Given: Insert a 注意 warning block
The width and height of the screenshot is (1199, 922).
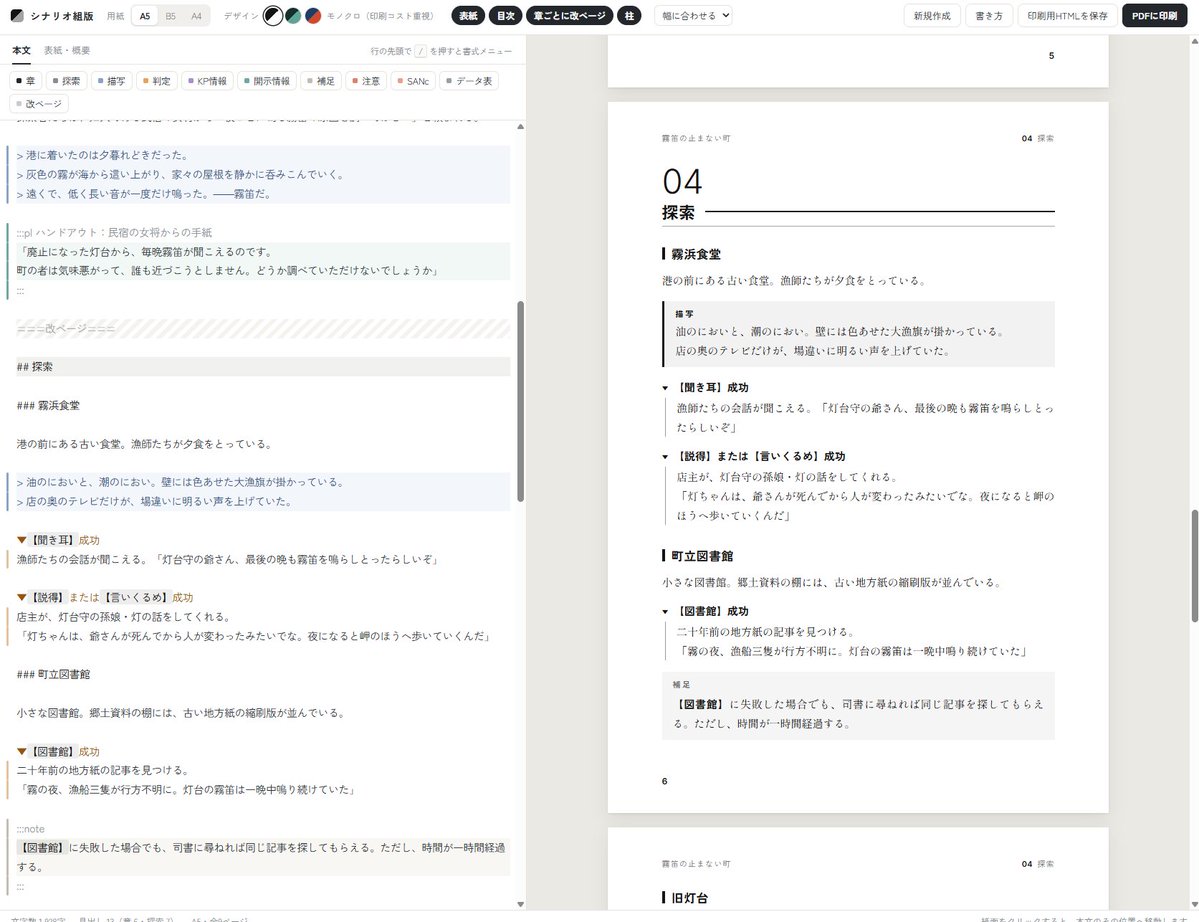Looking at the screenshot, I should click(x=366, y=81).
